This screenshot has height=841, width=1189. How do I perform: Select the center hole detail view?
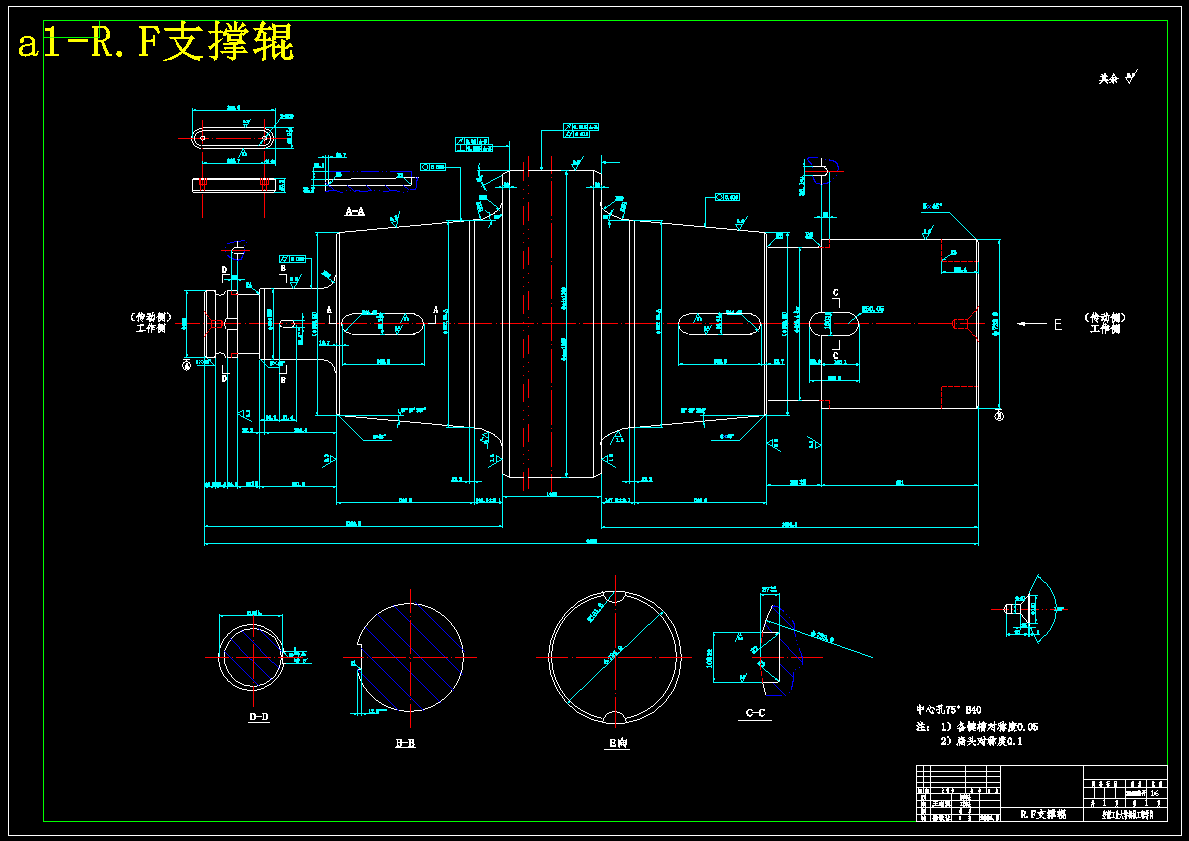pyautogui.click(x=1031, y=608)
